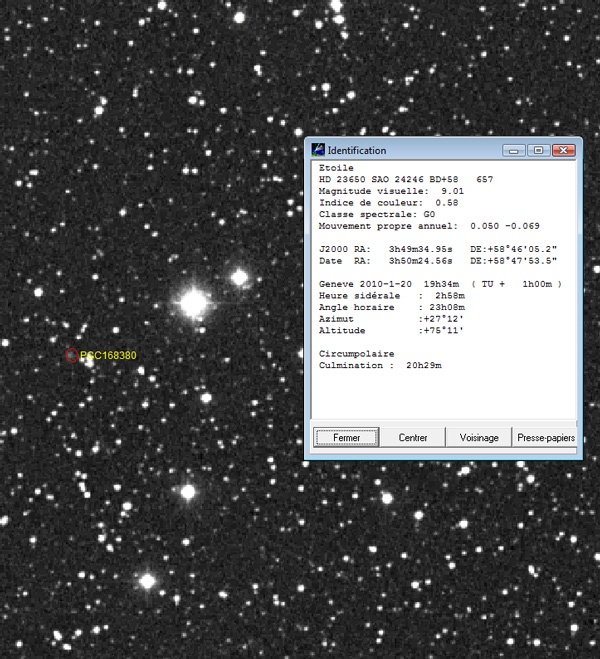Click the Fermer button
Screen dimensions: 600x659
point(346,437)
